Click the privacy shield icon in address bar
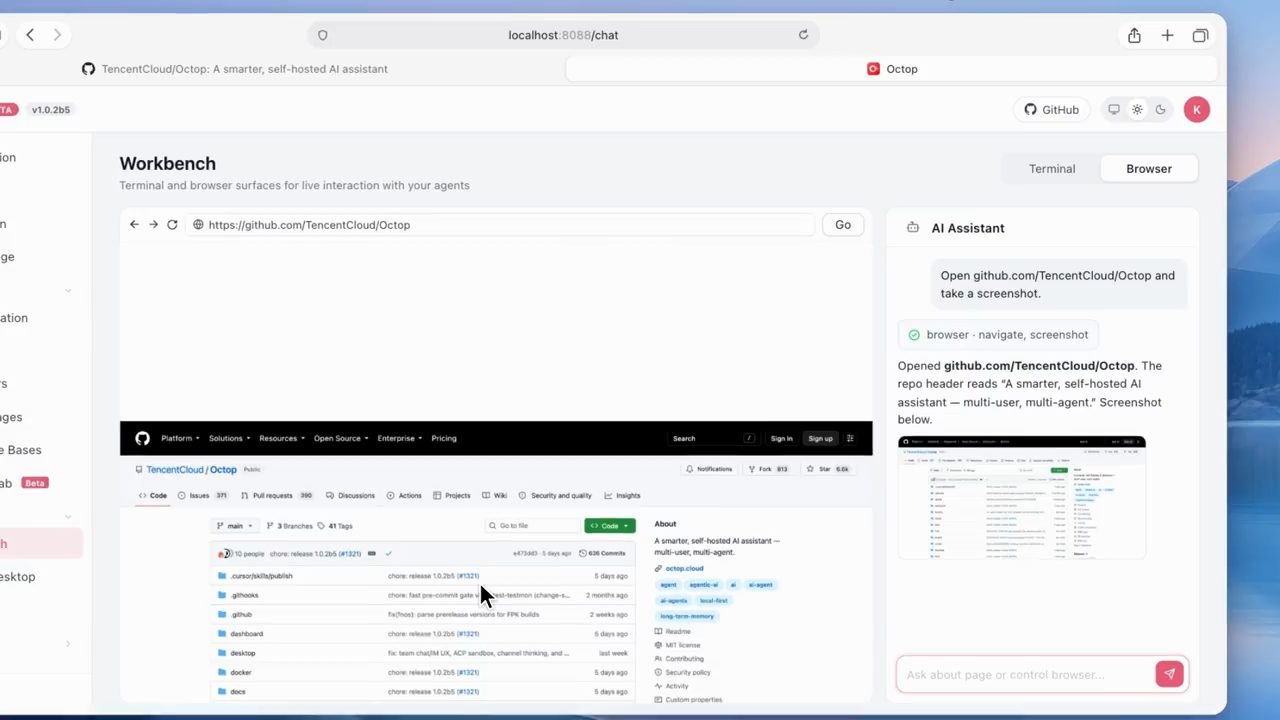This screenshot has width=1280, height=720. tap(322, 35)
